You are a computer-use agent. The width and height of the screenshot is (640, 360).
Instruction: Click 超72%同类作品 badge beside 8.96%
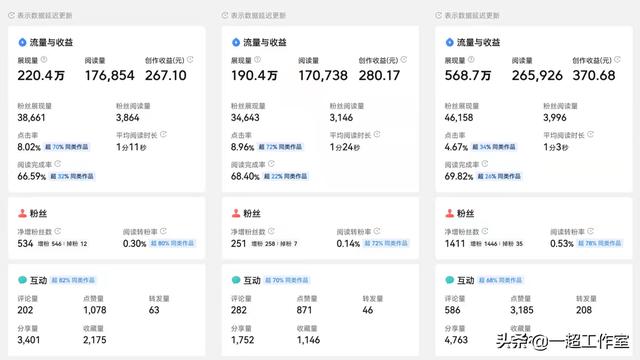point(280,147)
